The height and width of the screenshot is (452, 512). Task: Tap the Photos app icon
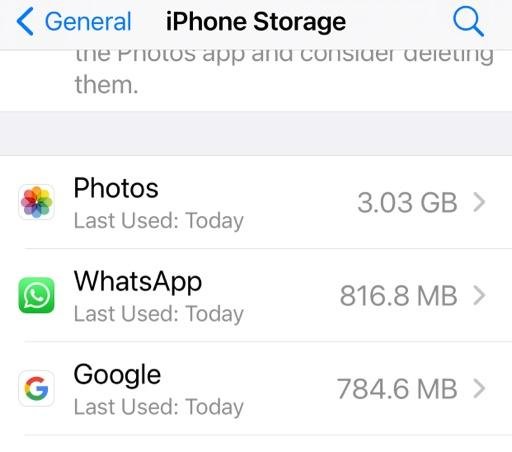[x=36, y=202]
